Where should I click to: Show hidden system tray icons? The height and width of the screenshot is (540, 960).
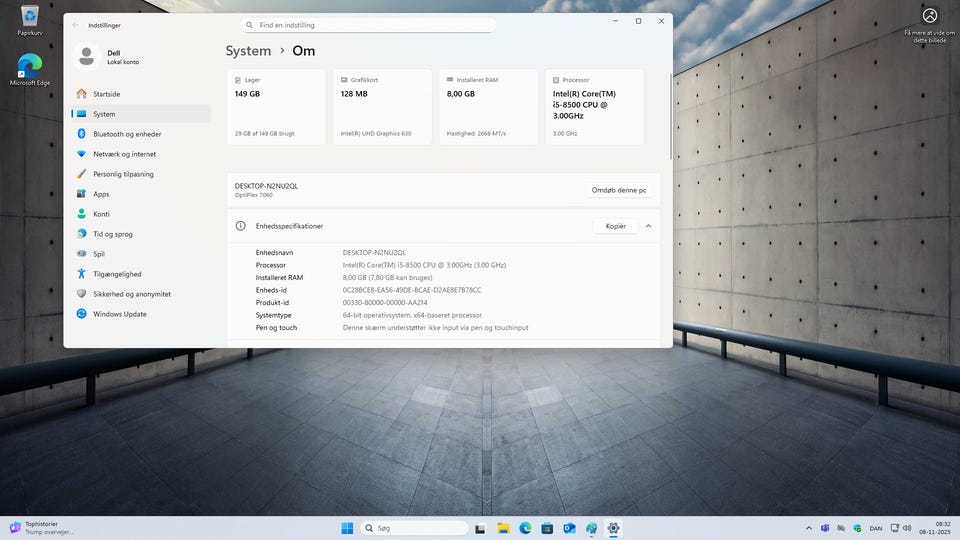tap(808, 528)
